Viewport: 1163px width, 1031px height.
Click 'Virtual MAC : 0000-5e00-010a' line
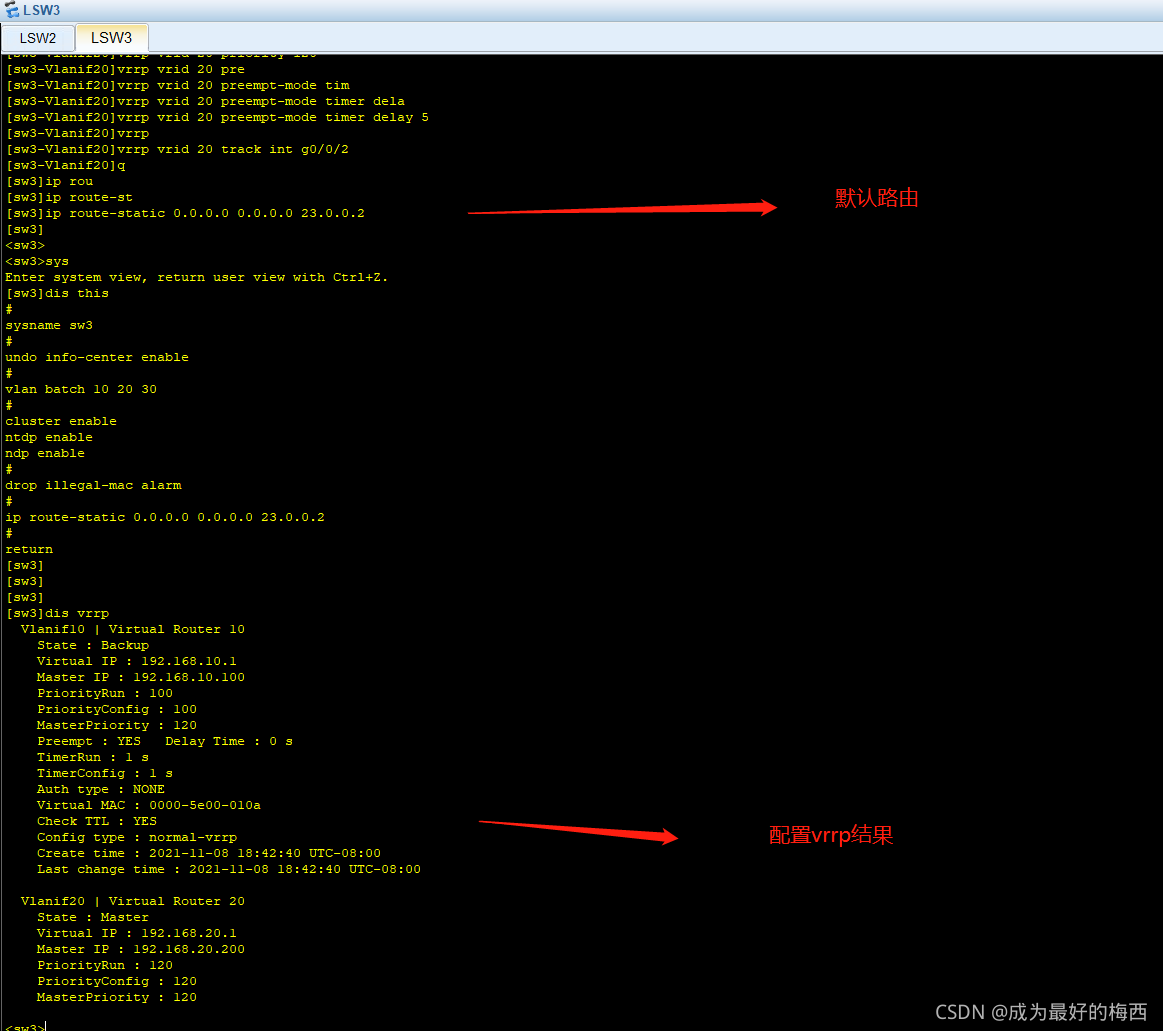148,805
